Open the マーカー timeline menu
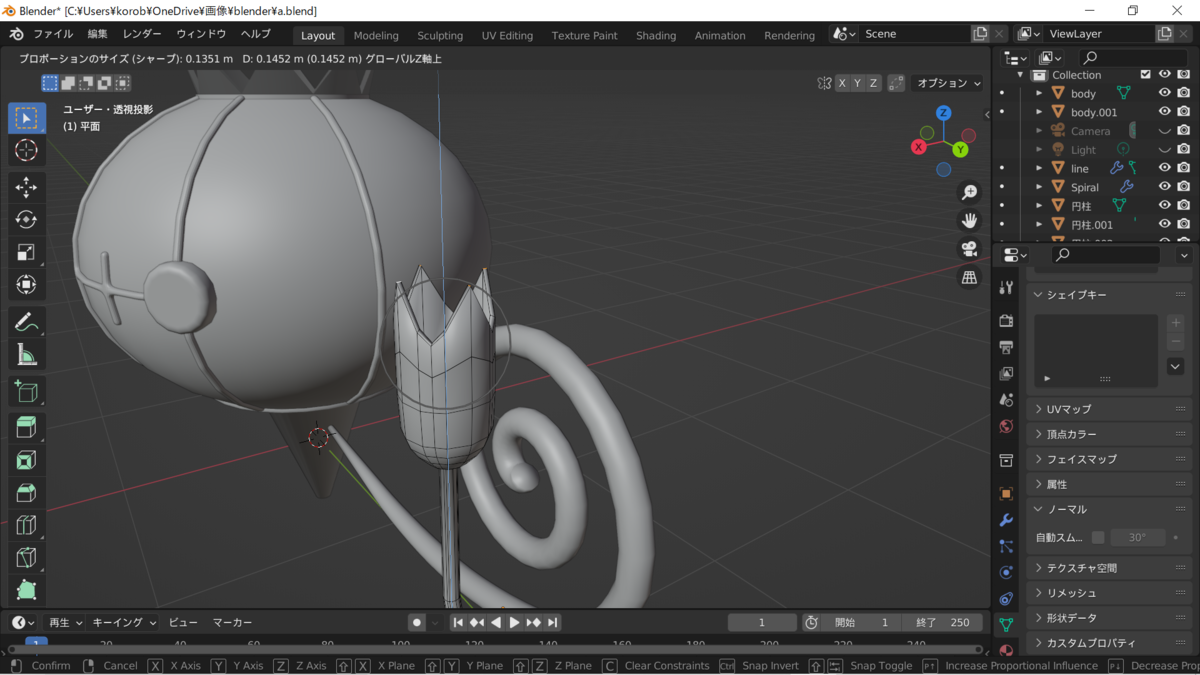The height and width of the screenshot is (675, 1200). coord(232,622)
